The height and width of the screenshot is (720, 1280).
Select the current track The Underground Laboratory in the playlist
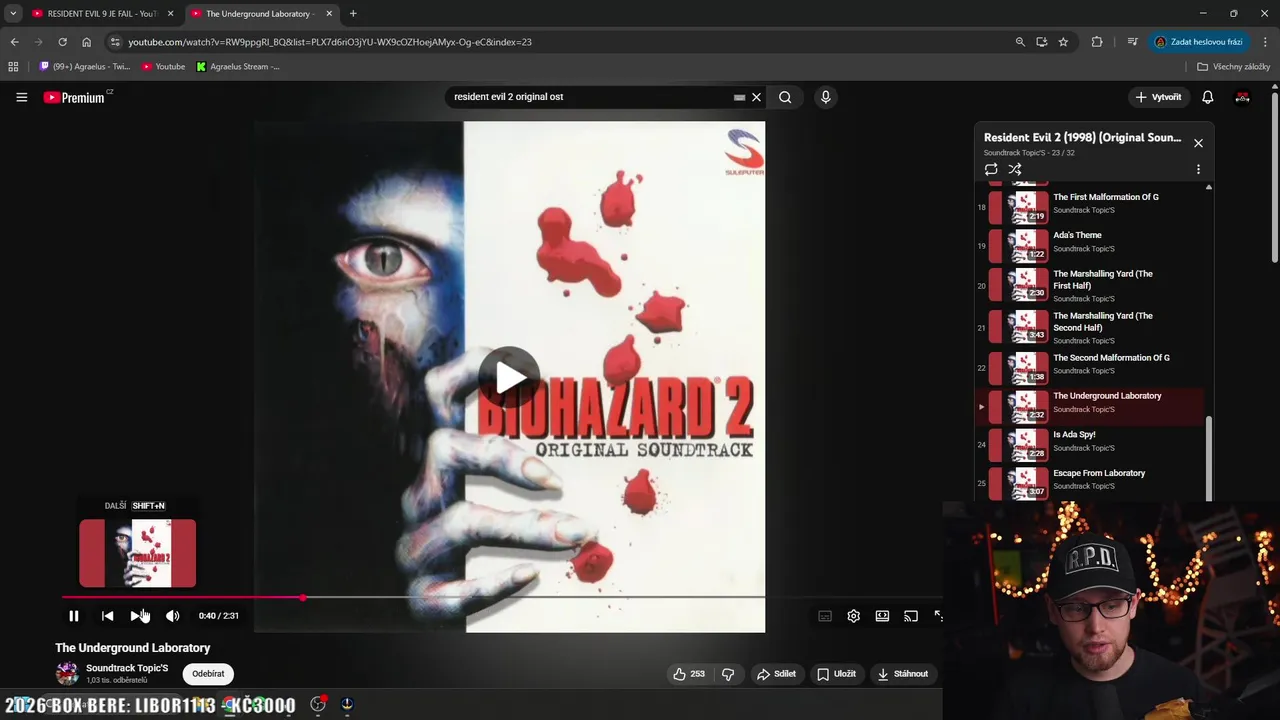1090,407
